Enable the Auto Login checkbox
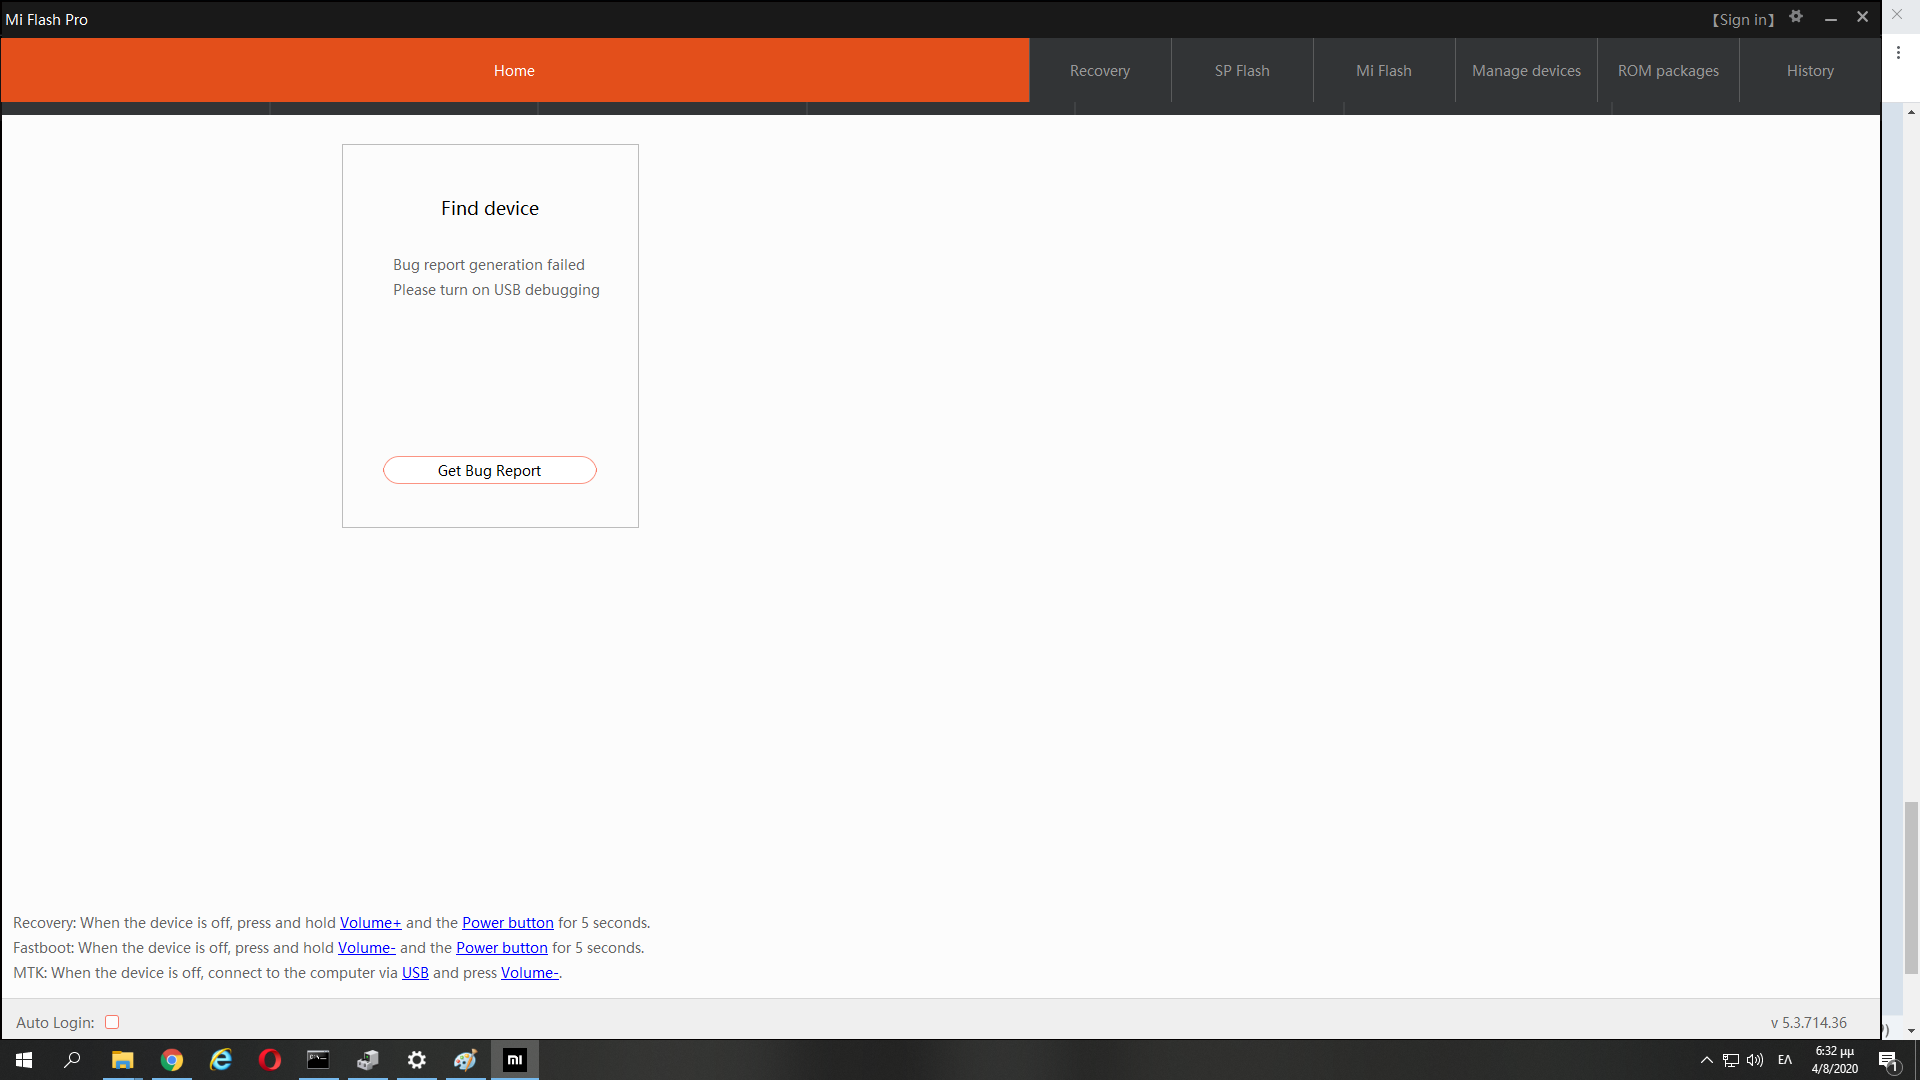The width and height of the screenshot is (1920, 1080). [x=112, y=1022]
